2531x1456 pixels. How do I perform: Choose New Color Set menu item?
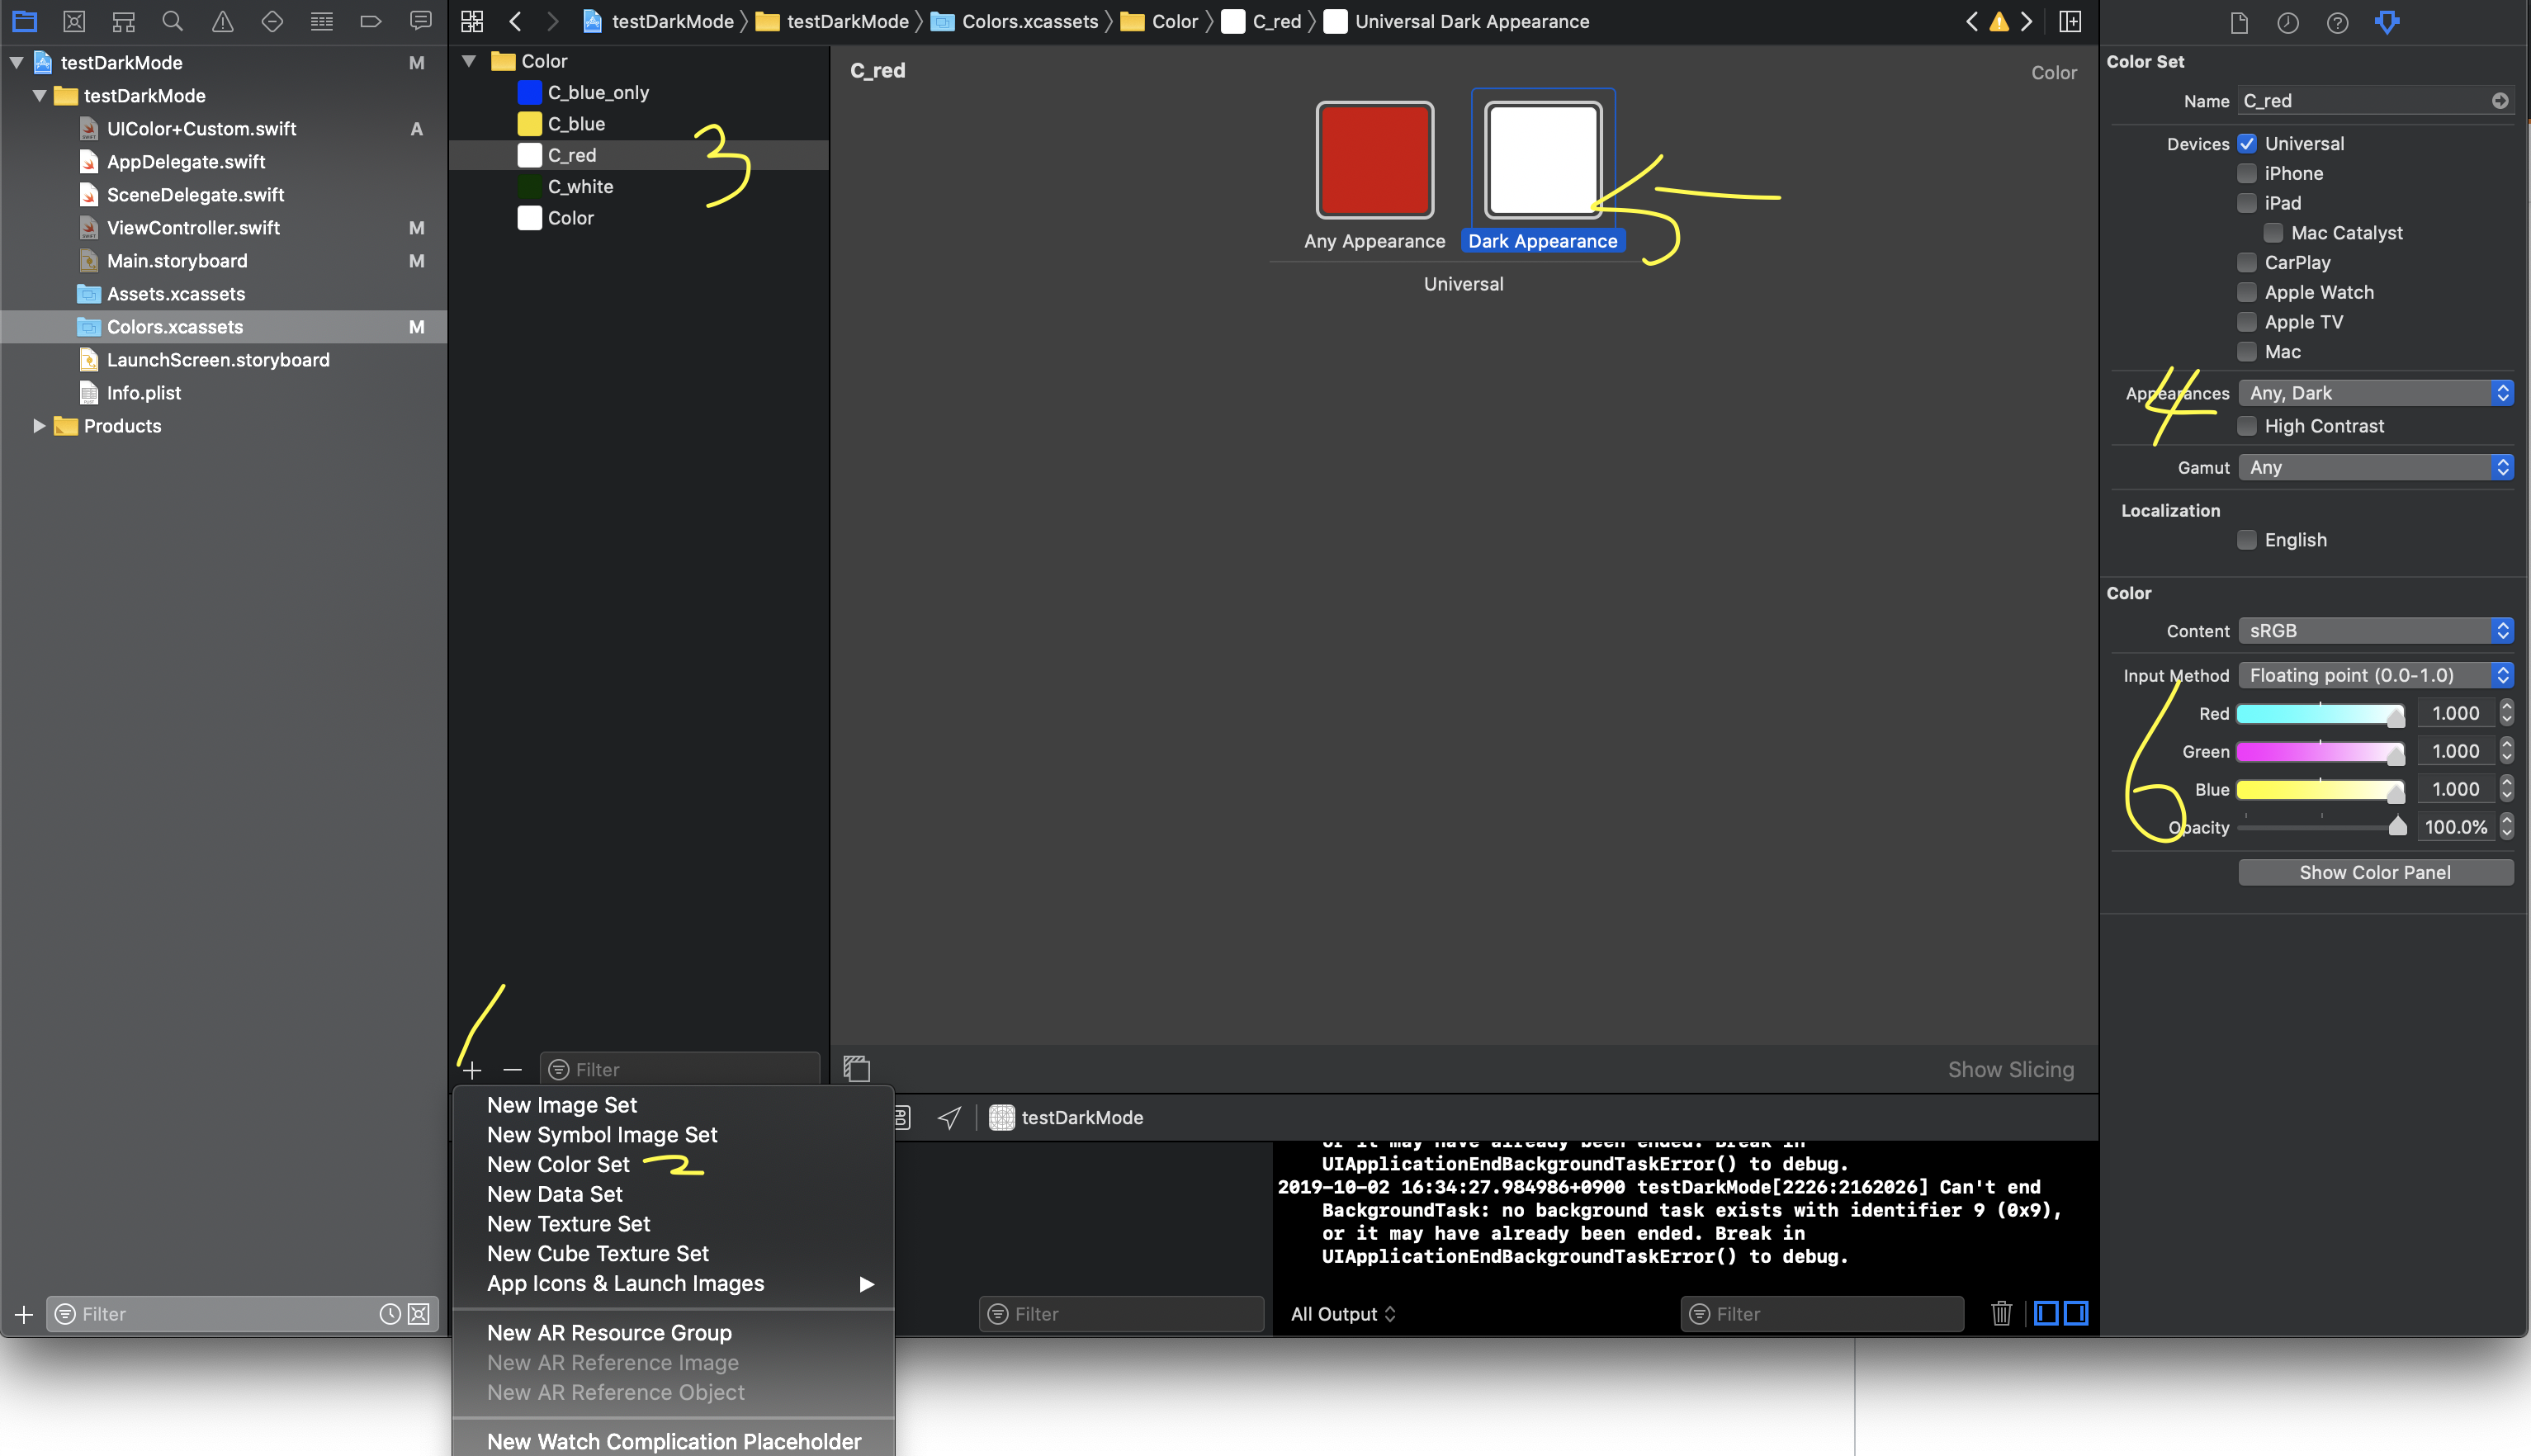click(x=558, y=1164)
